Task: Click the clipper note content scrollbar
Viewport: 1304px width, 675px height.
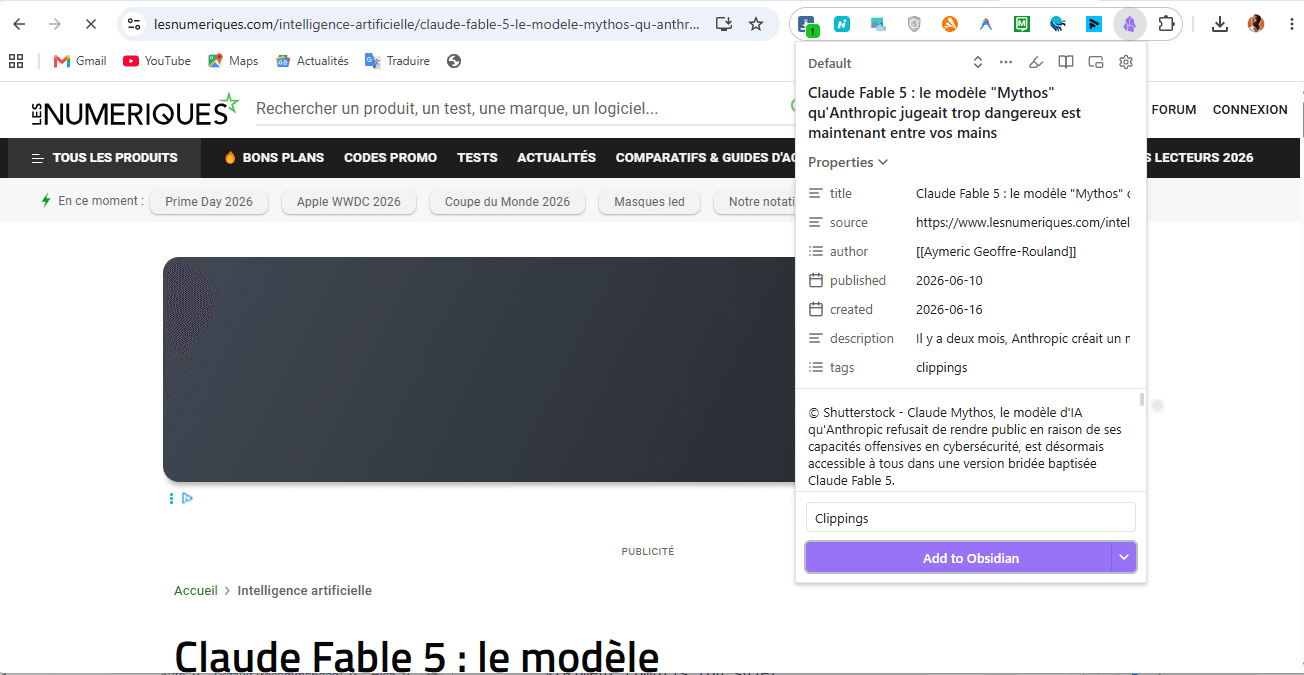Action: 1142,400
